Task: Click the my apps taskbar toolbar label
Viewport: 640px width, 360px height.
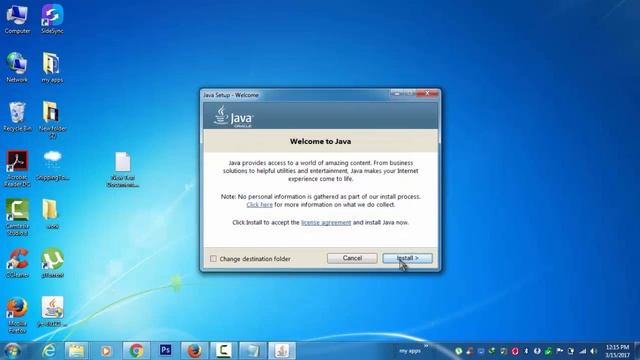Action: tap(409, 351)
